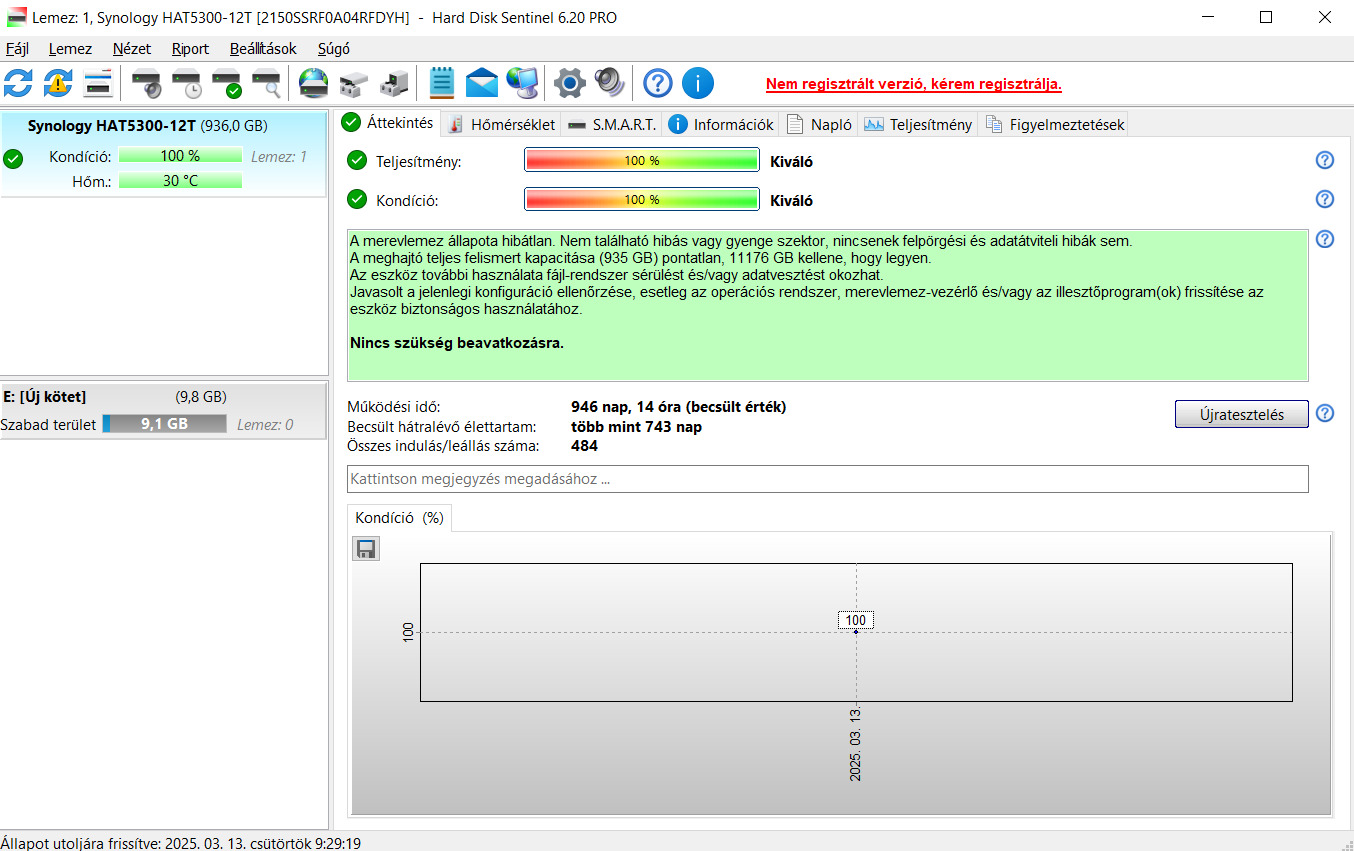The image size is (1354, 851).
Task: Click the refresh disk status toolbar icon
Action: click(18, 83)
